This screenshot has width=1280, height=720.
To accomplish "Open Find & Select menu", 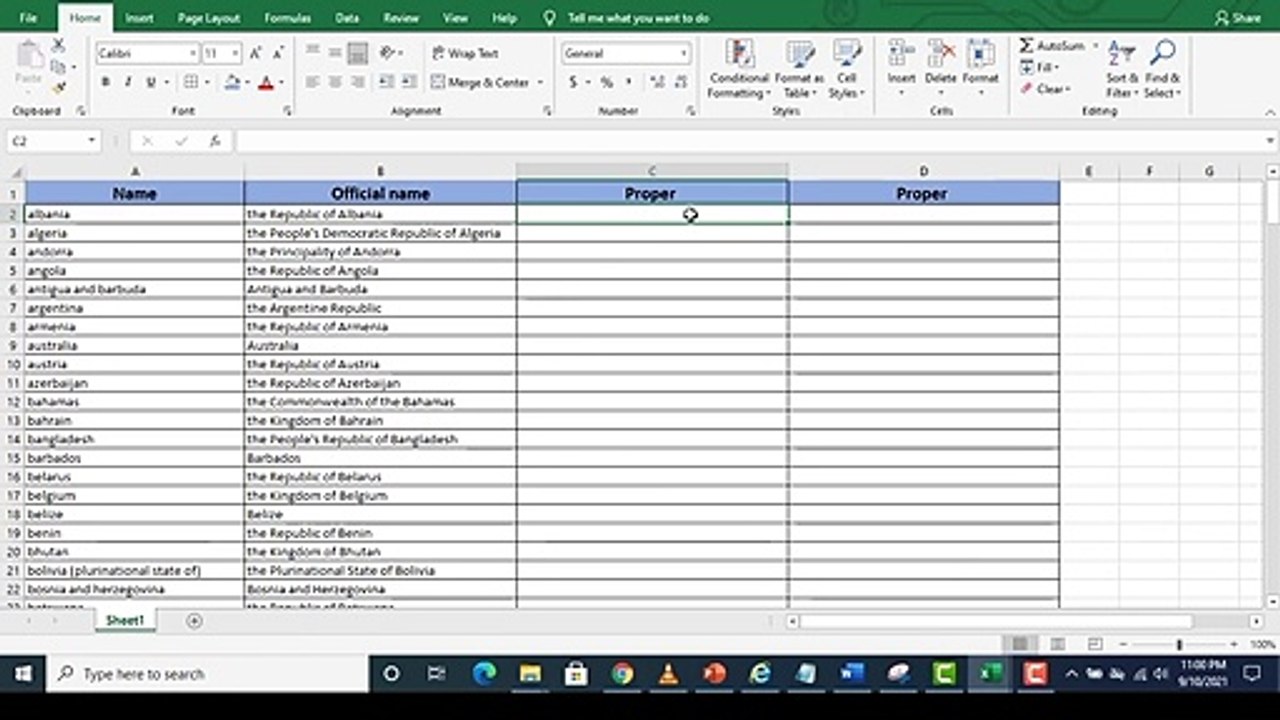I will (1163, 69).
